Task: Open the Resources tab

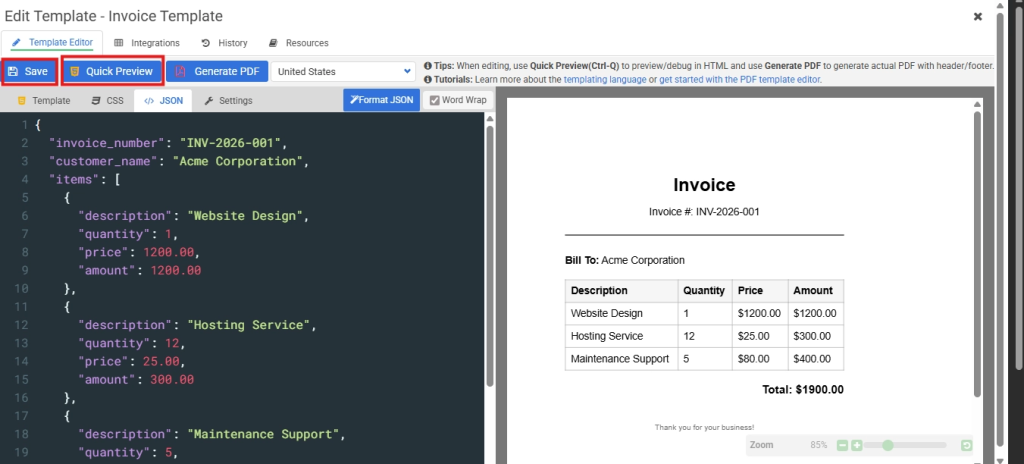Action: point(299,43)
